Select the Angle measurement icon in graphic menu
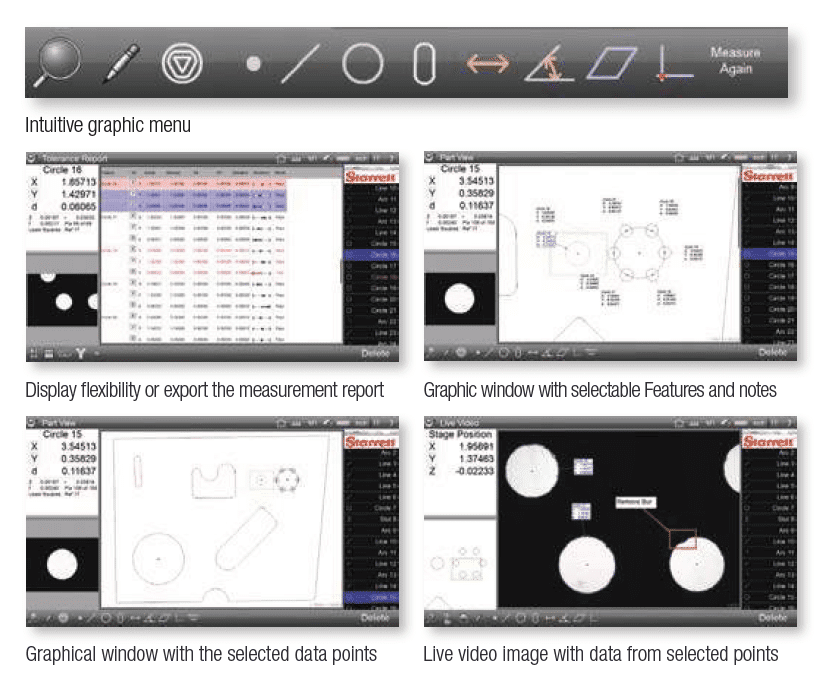Image resolution: width=820 pixels, height=690 pixels. 549,64
